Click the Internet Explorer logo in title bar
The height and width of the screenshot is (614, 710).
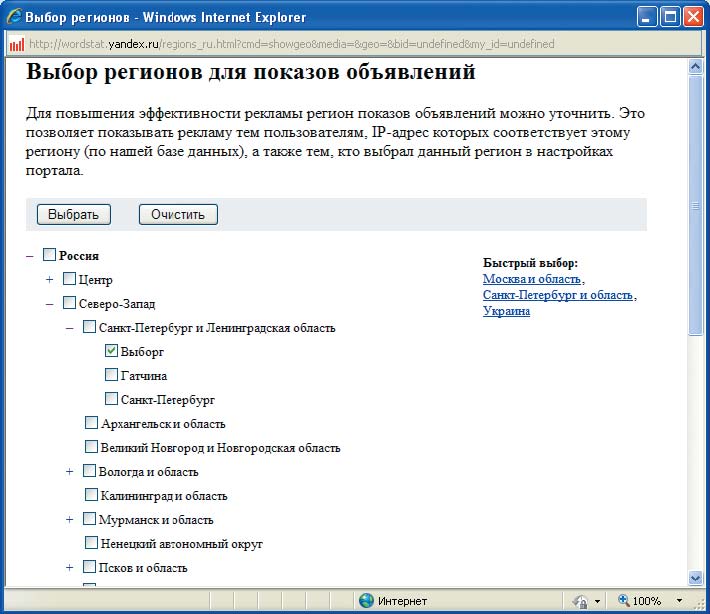13,17
